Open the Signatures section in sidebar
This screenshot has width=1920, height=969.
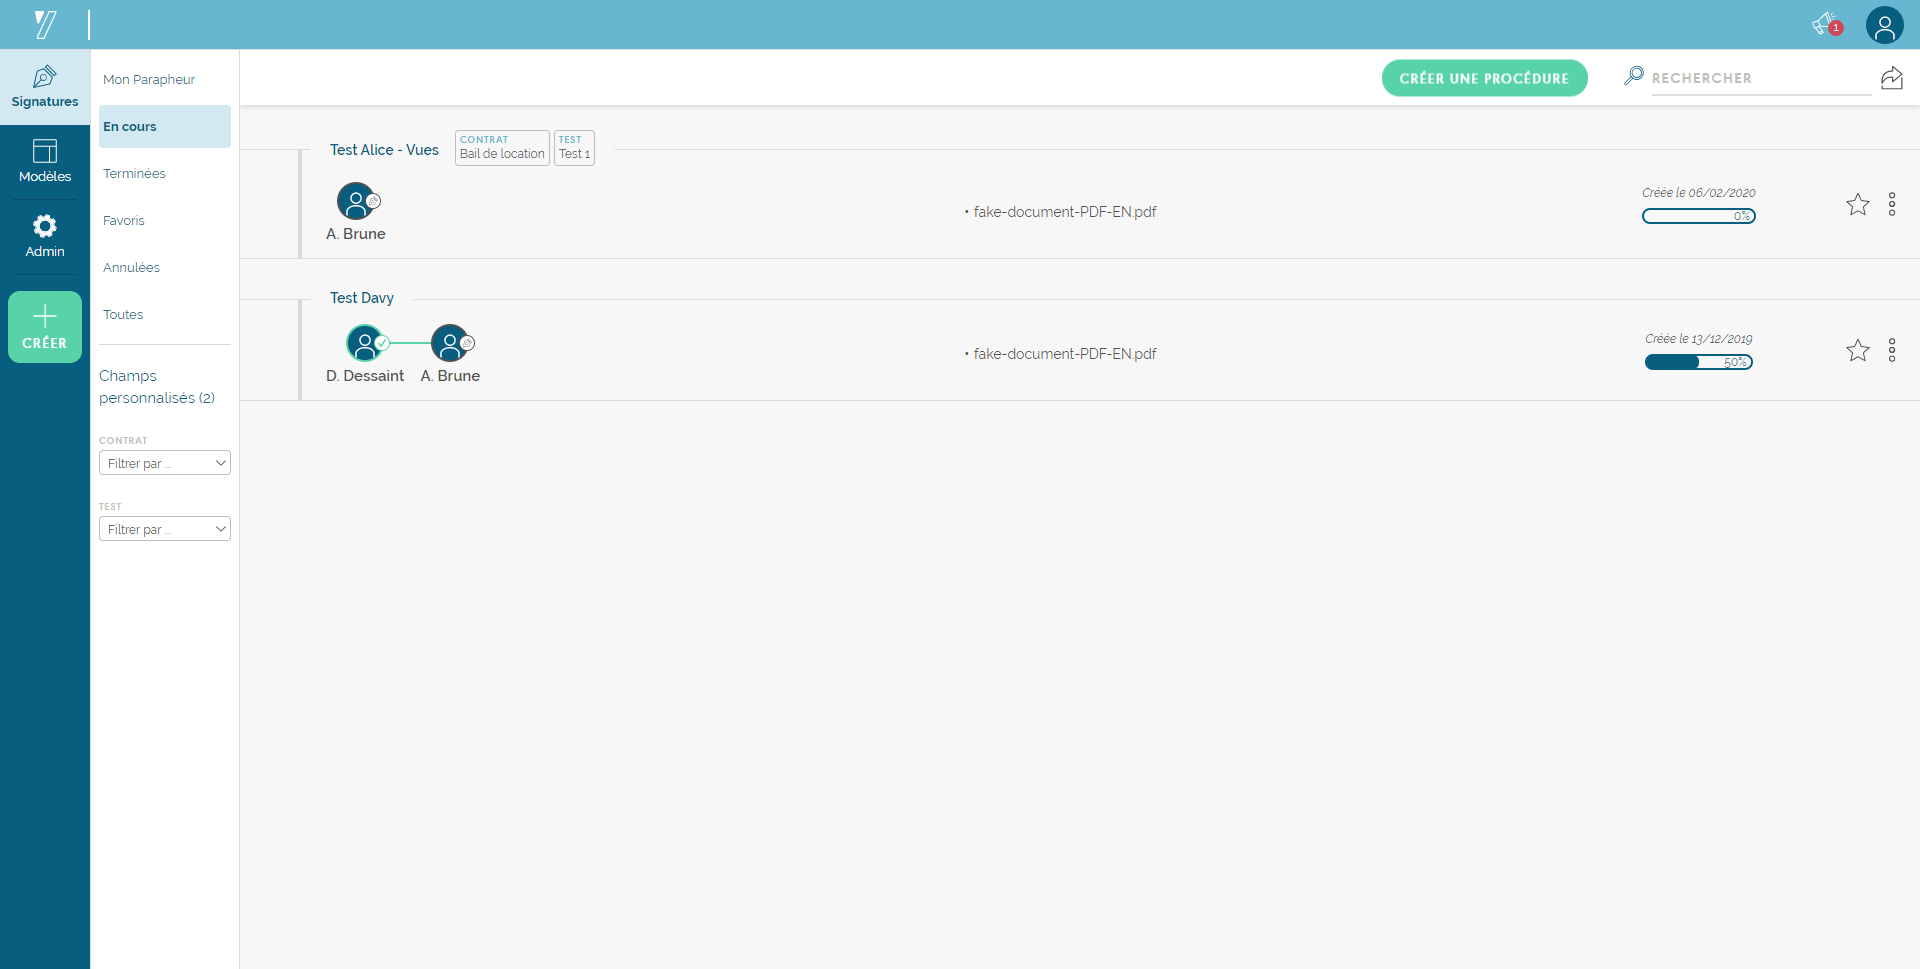coord(45,87)
